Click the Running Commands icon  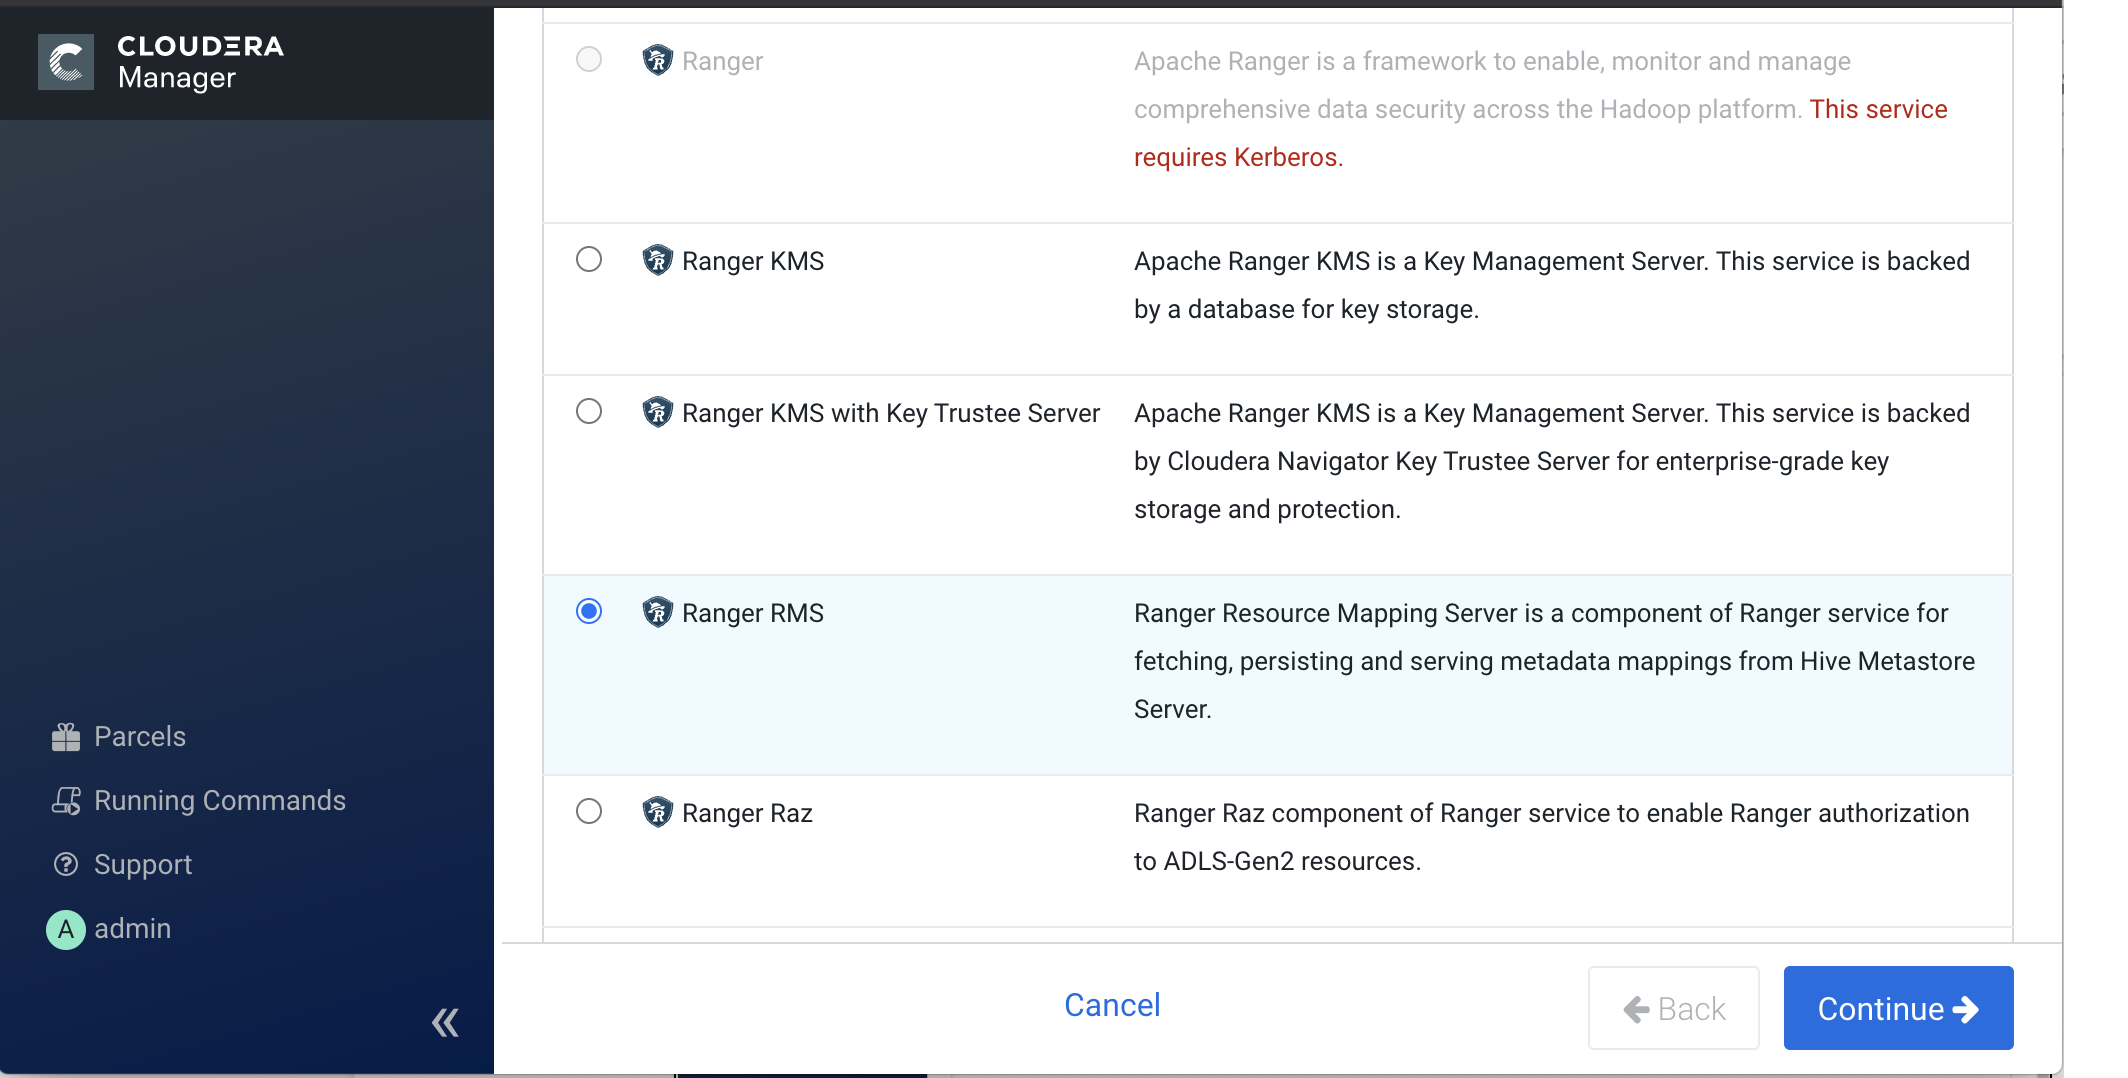click(66, 801)
